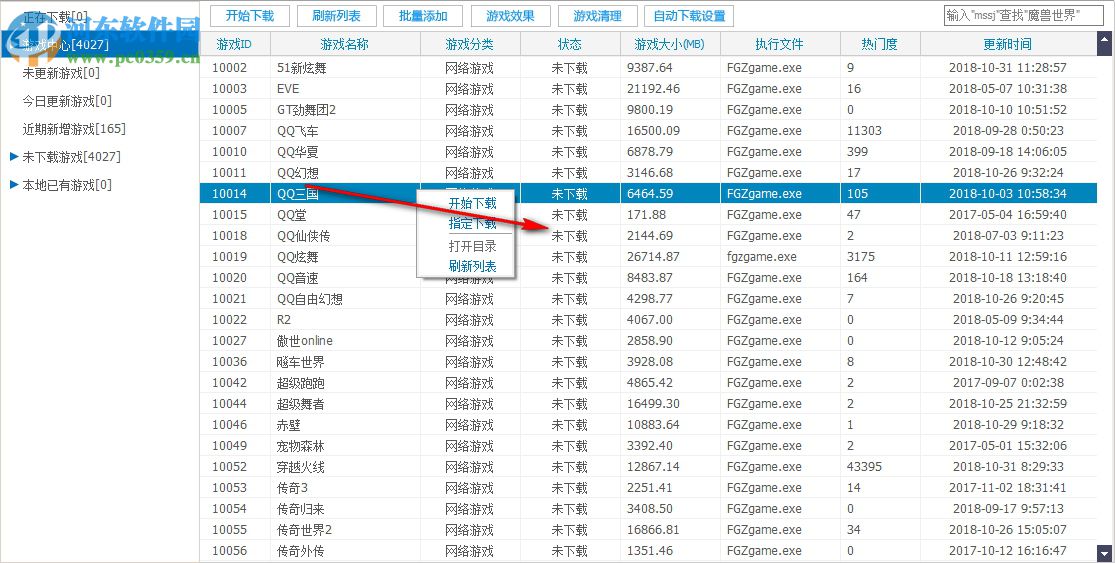
Task: Select the 51新炫舞 game row
Action: pyautogui.click(x=648, y=68)
